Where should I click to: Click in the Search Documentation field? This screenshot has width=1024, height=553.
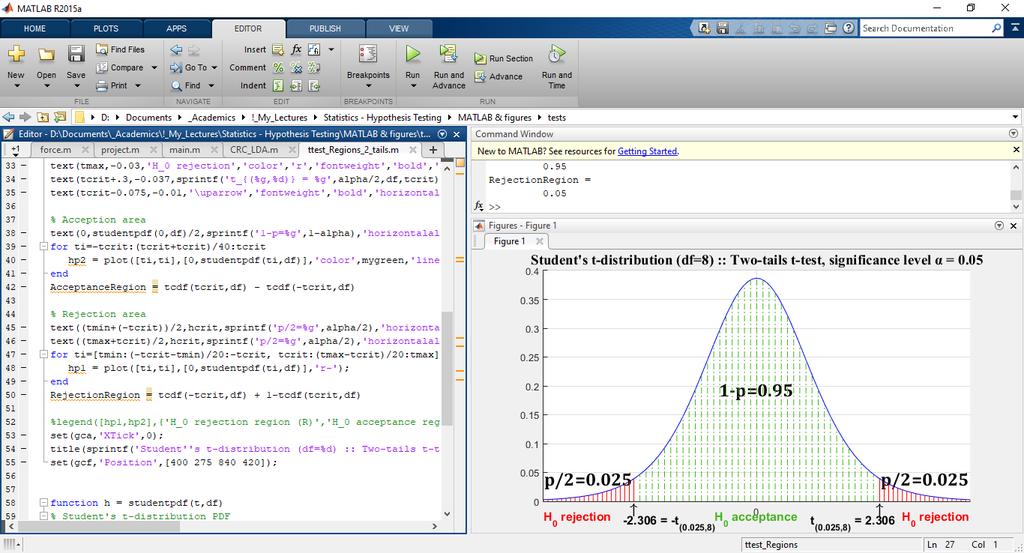(x=924, y=28)
